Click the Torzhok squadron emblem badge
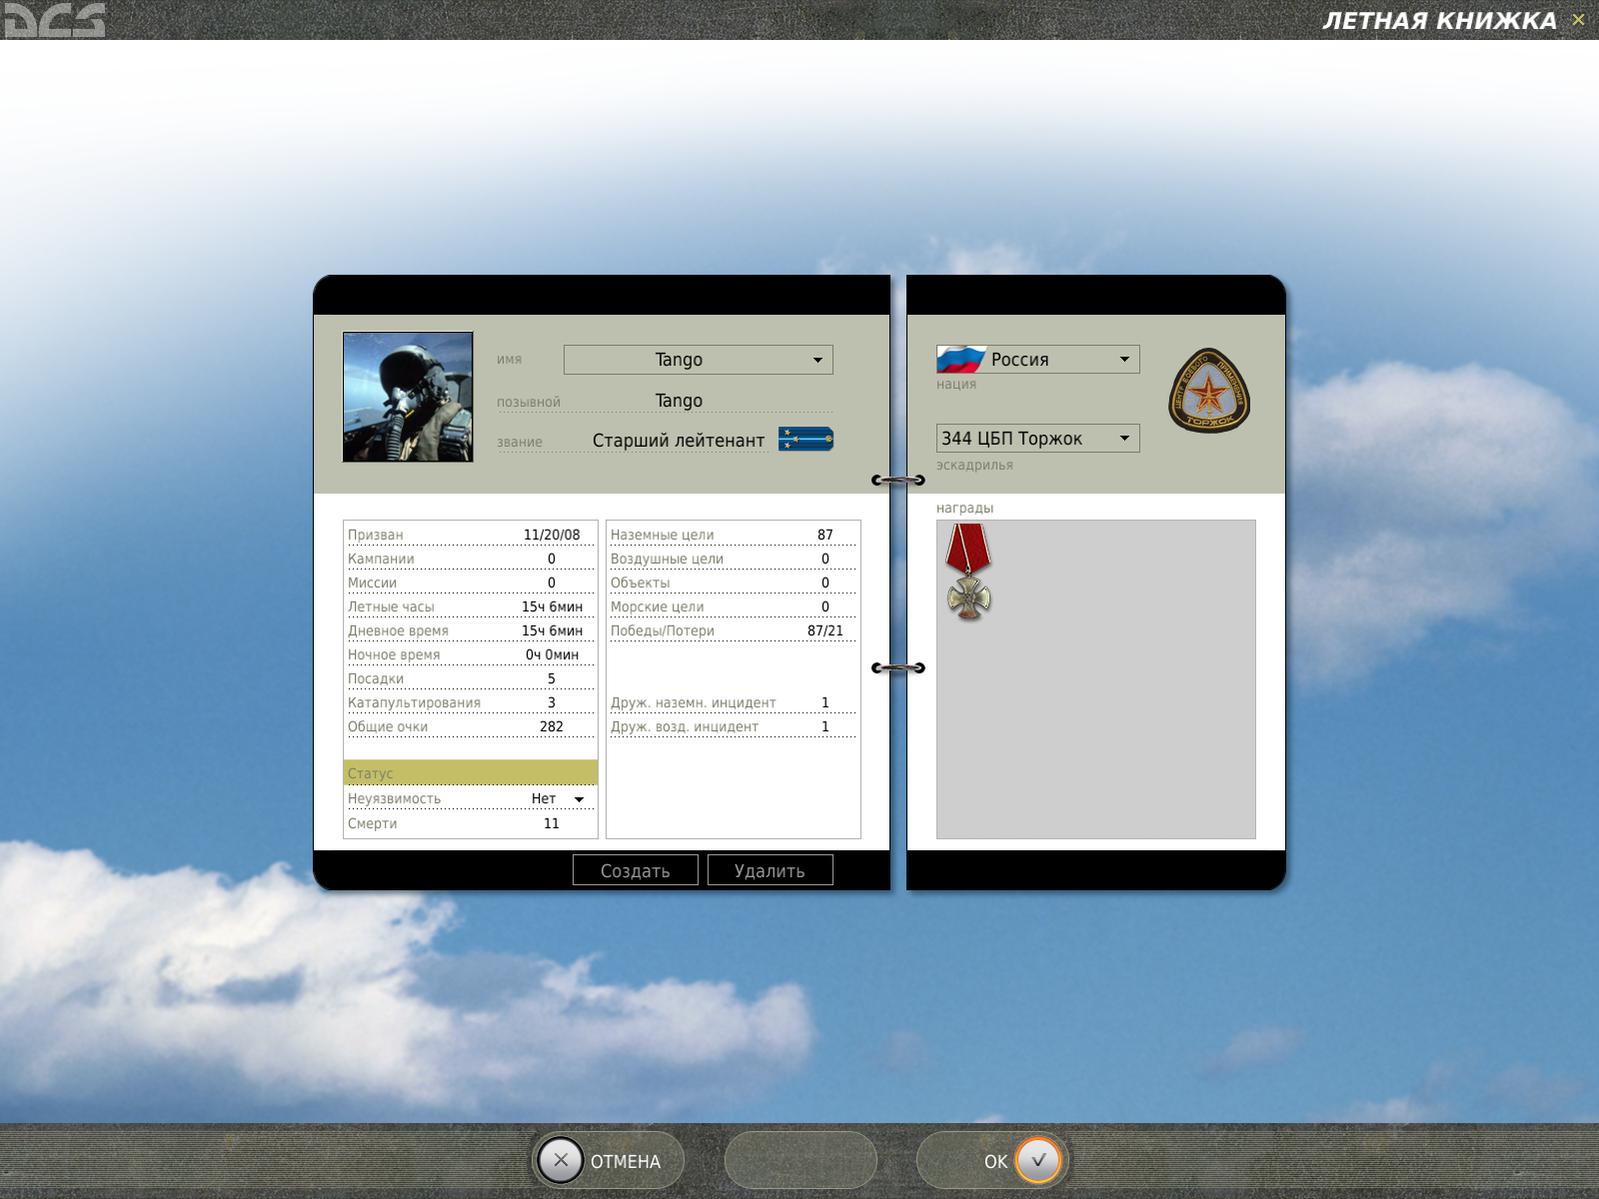 pos(1209,390)
